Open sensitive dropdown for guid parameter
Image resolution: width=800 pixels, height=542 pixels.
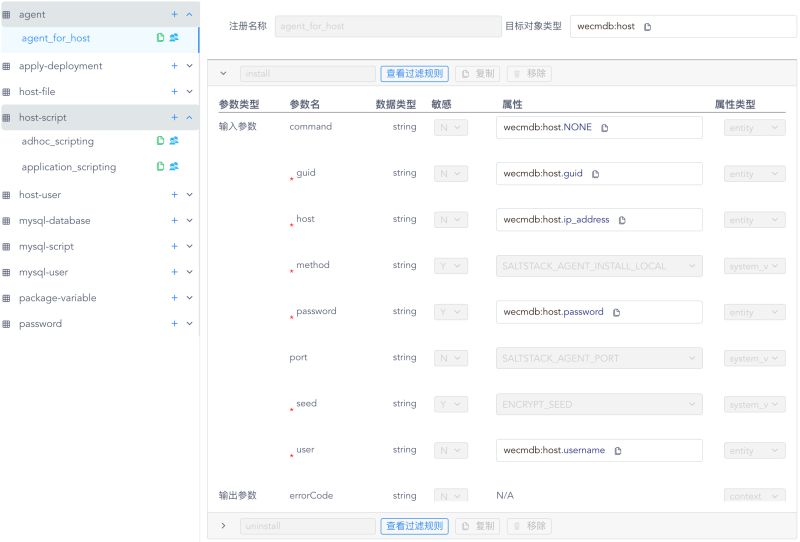click(x=451, y=174)
